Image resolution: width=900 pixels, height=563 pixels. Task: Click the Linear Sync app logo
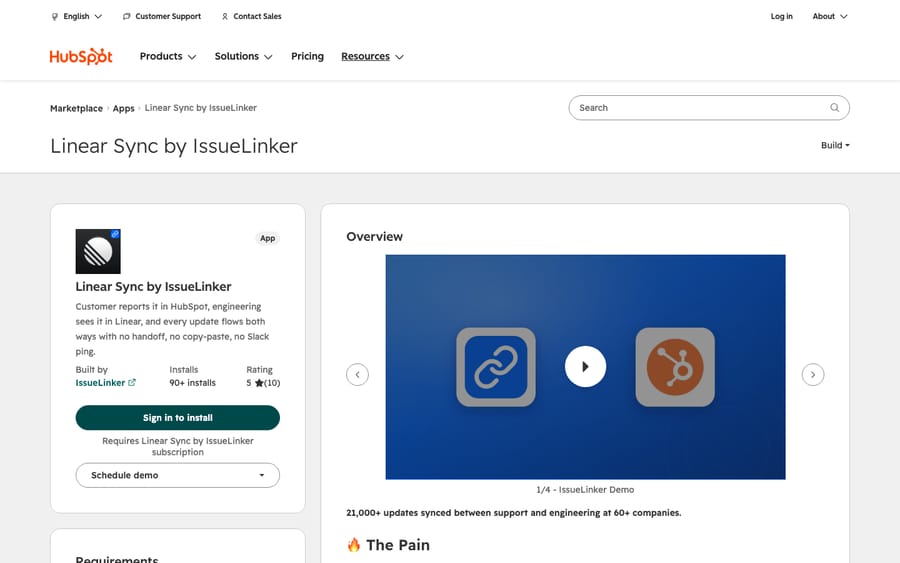pos(98,251)
